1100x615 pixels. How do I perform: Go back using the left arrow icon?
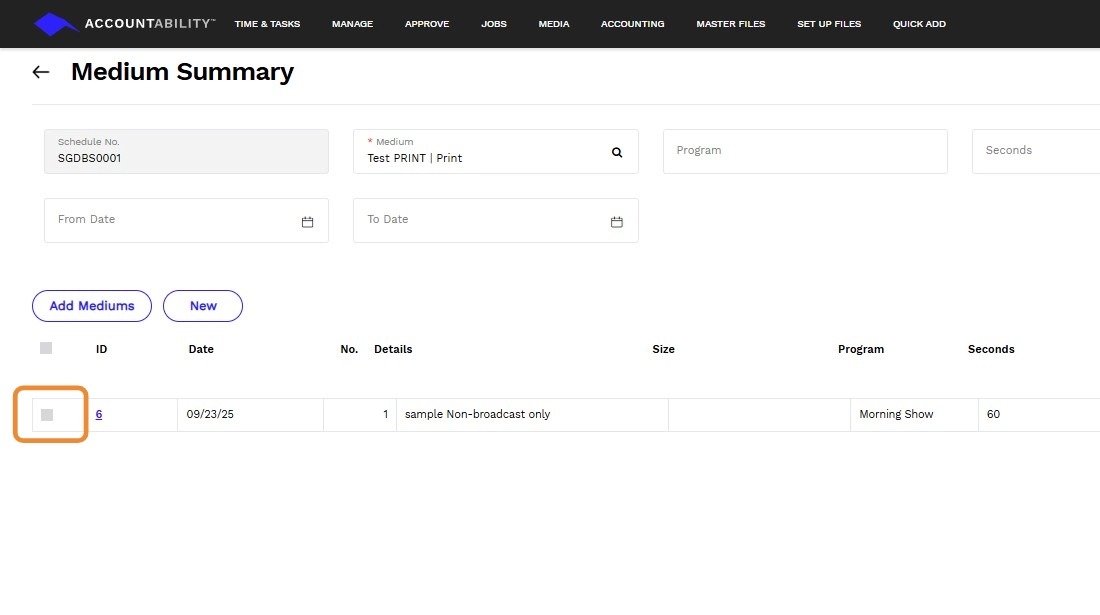[x=41, y=72]
